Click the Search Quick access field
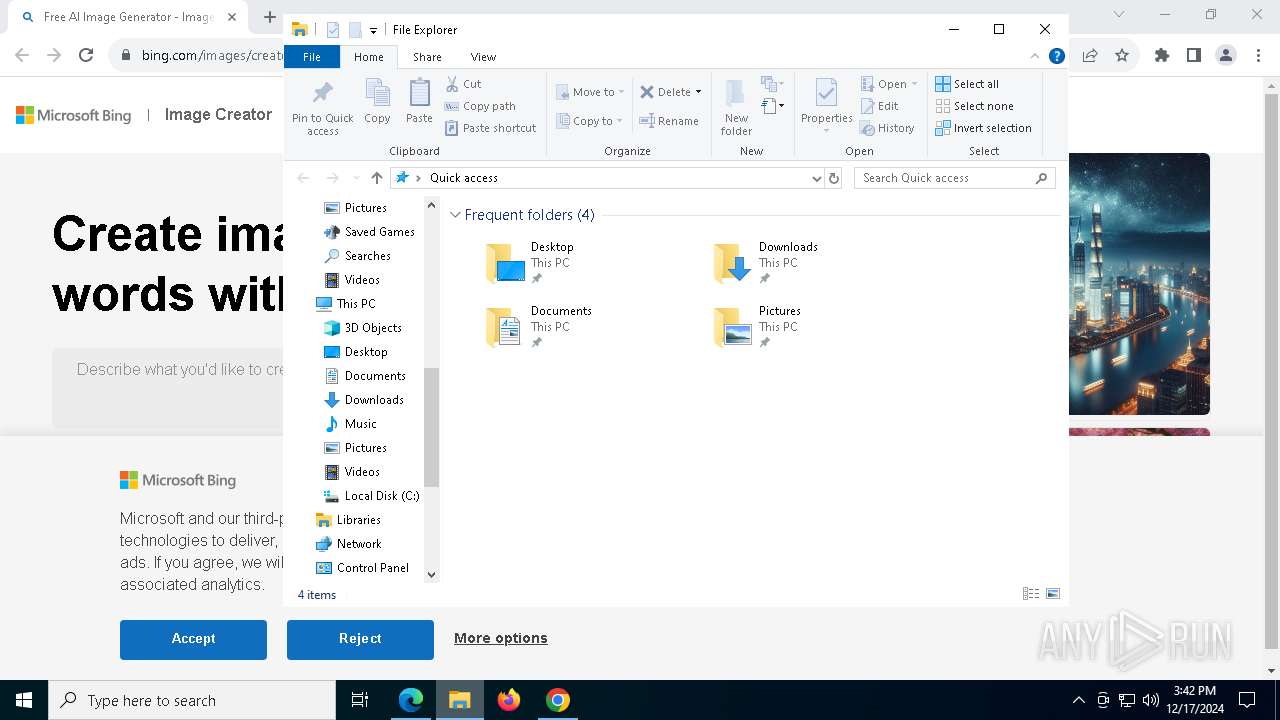Viewport: 1280px width, 720px height. 955,178
